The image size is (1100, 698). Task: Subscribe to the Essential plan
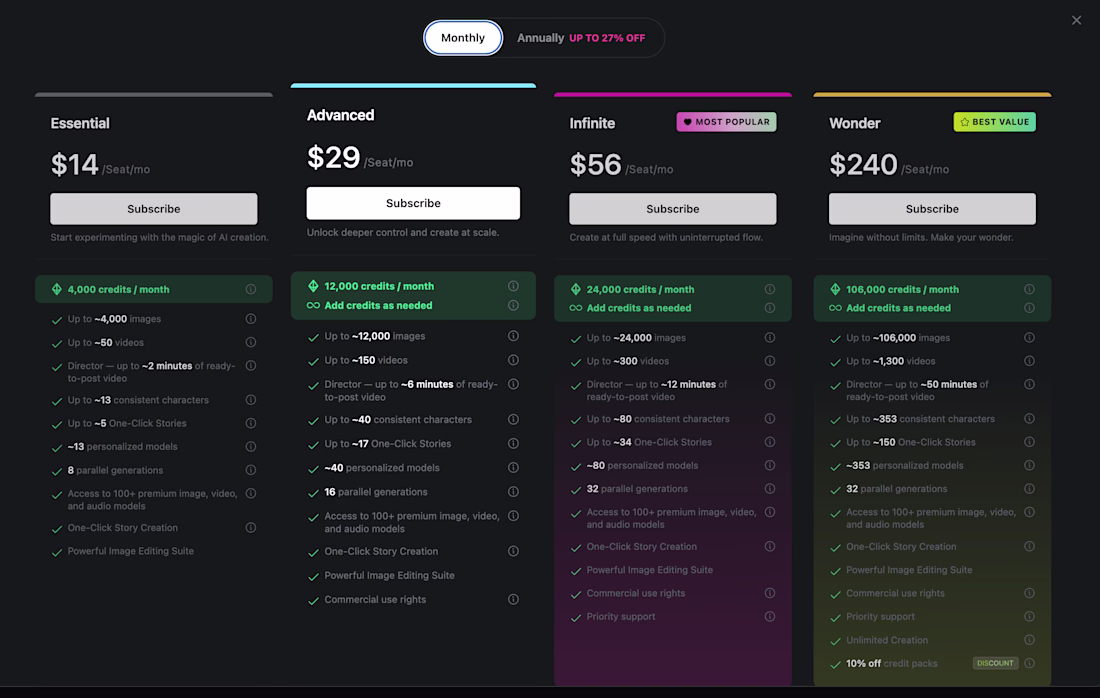coord(154,209)
